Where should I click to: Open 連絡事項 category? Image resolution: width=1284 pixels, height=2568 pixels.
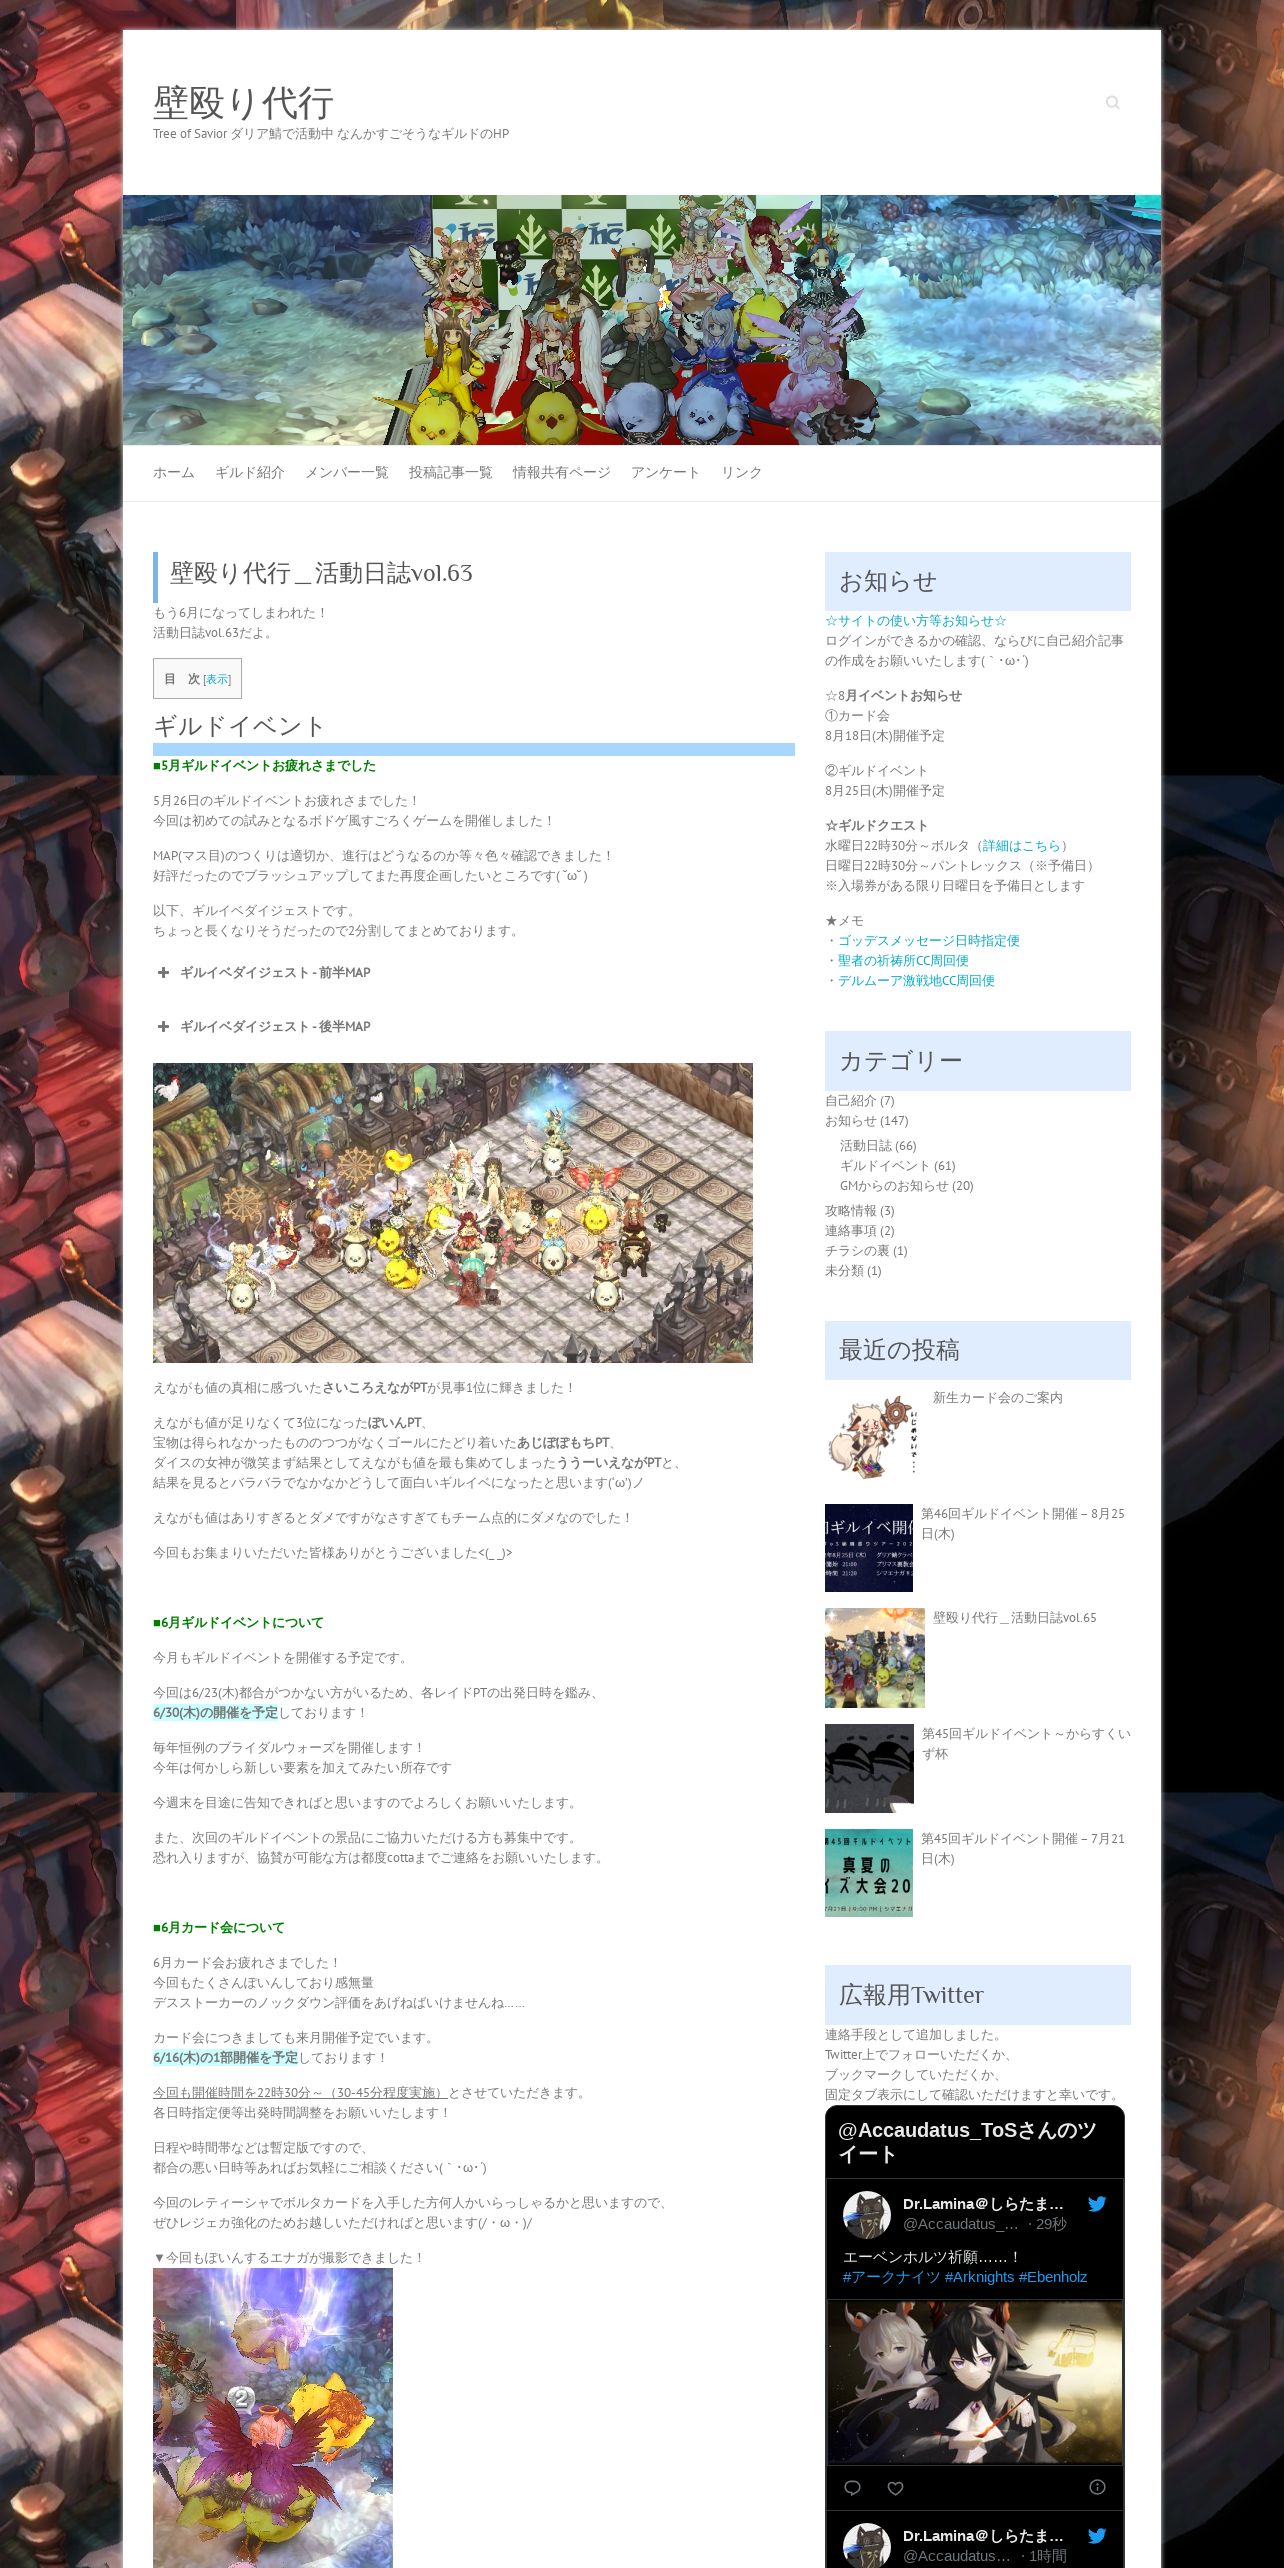pyautogui.click(x=850, y=1231)
